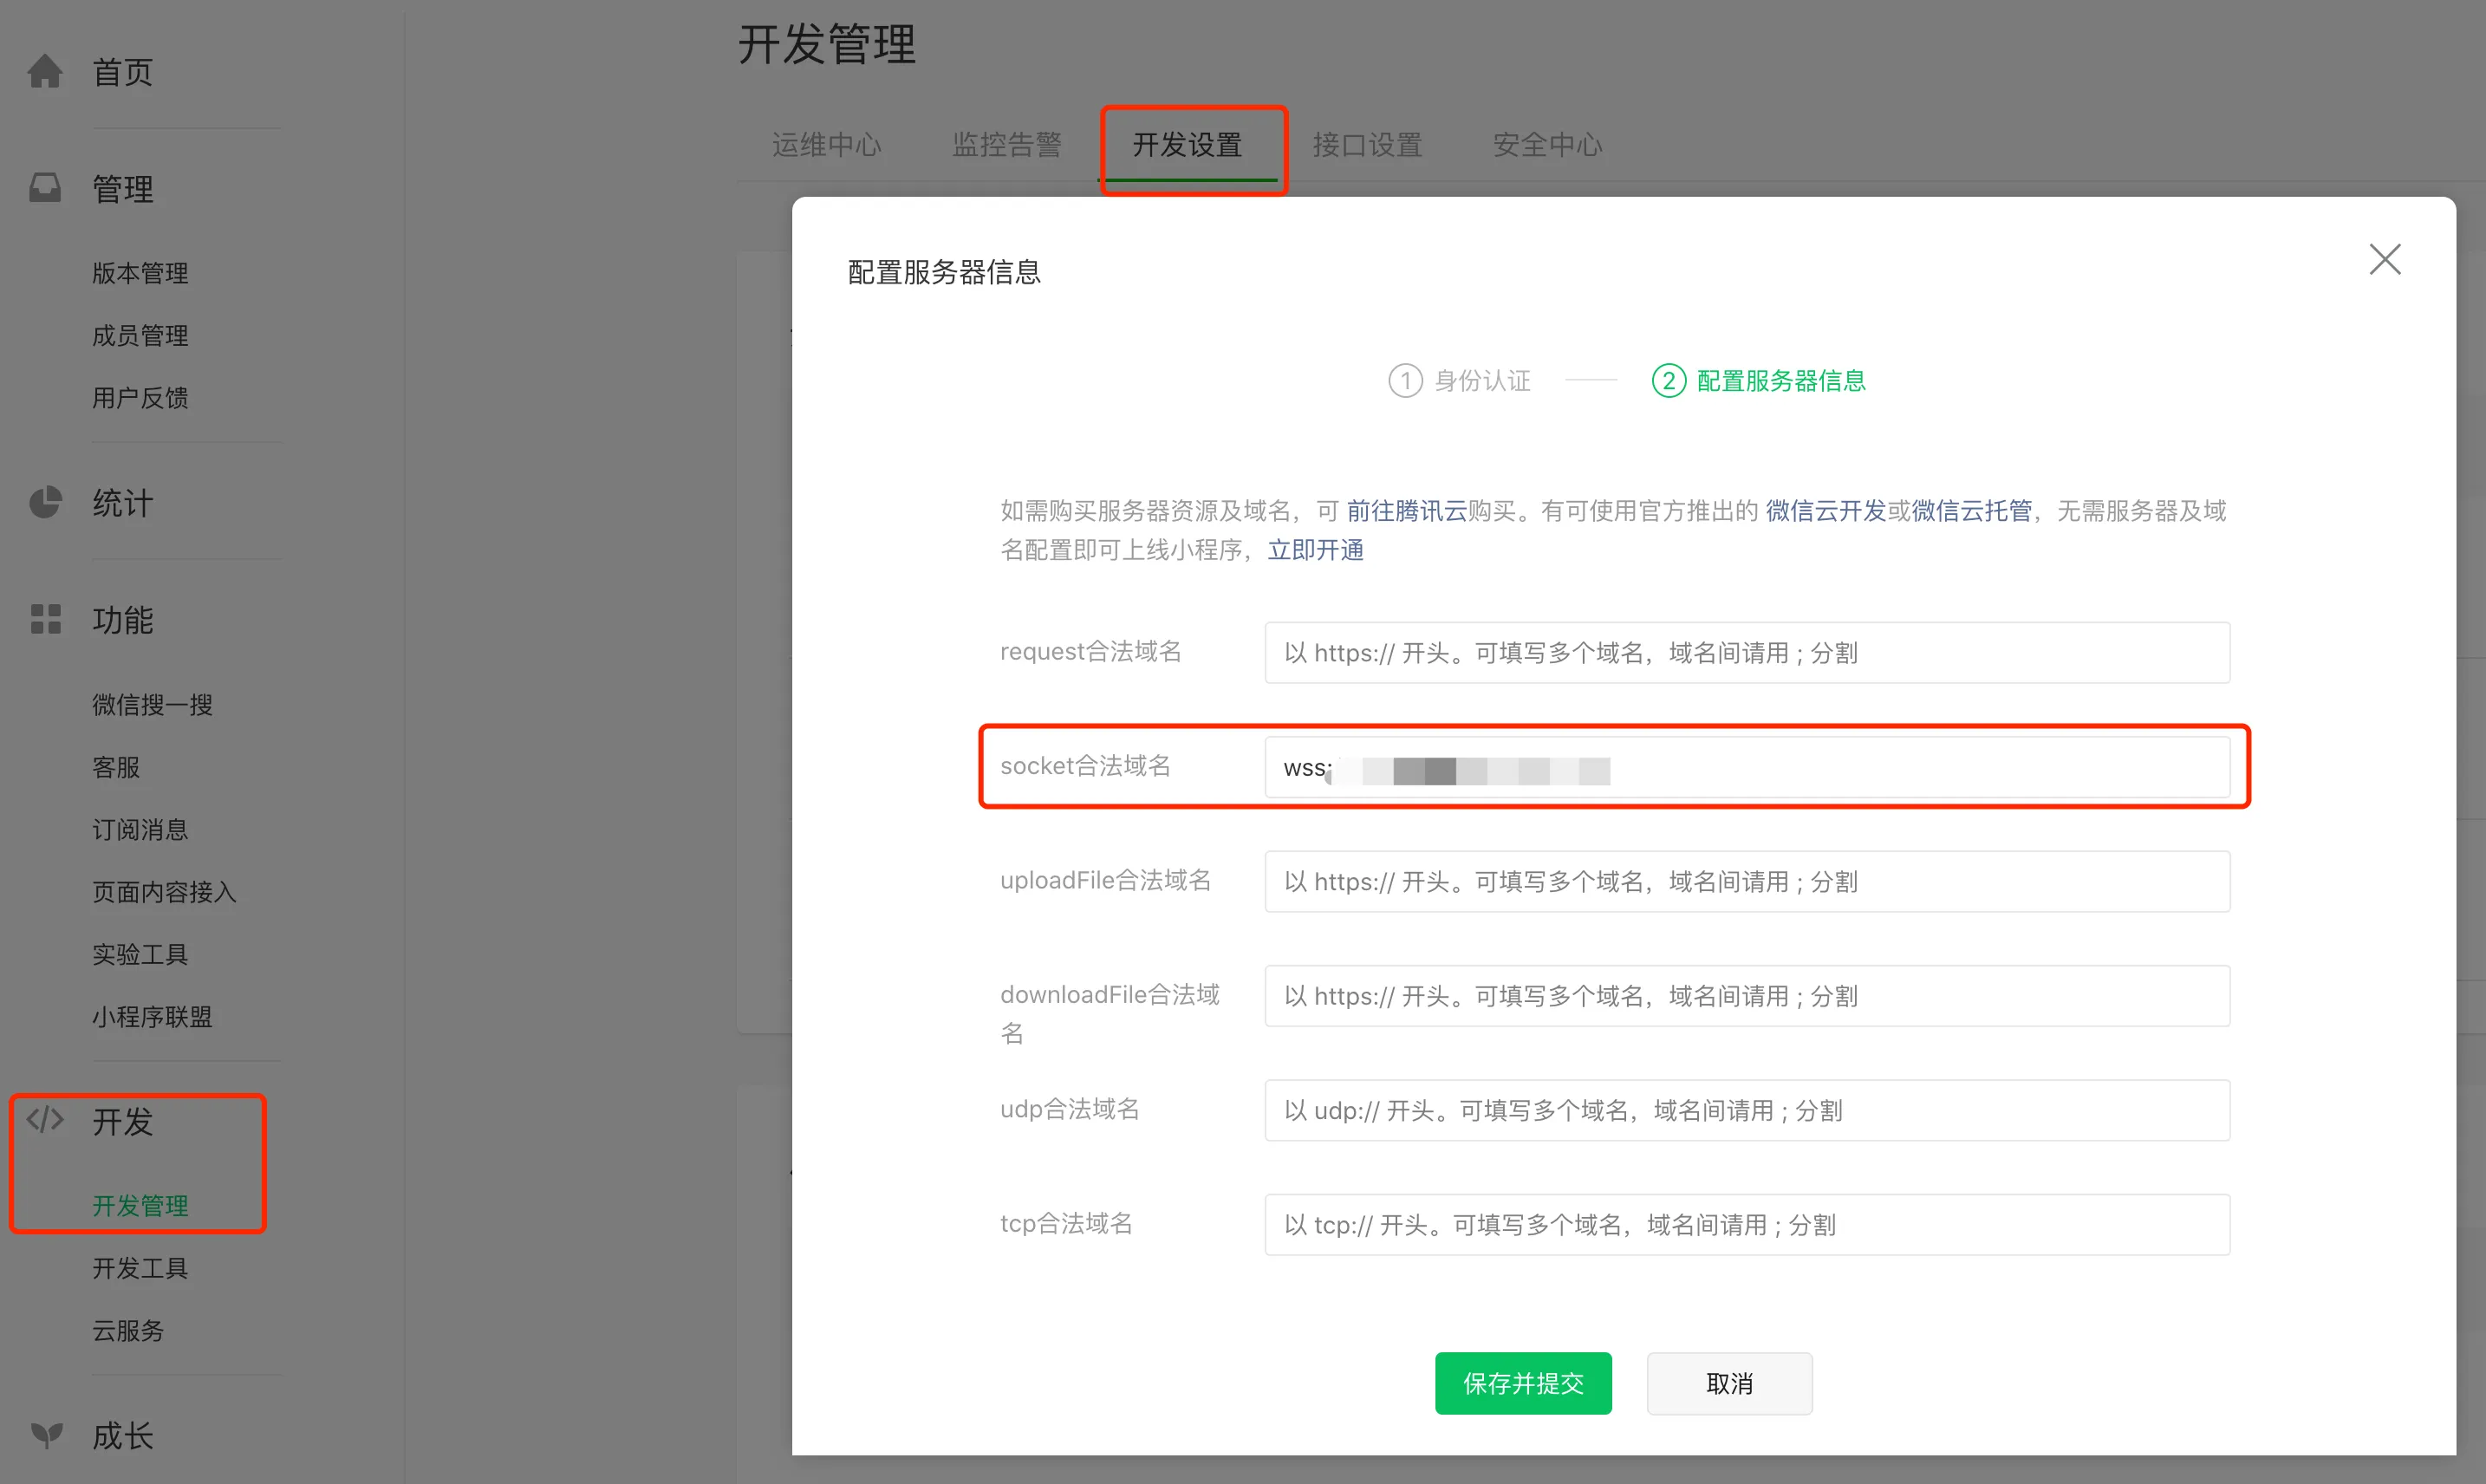
Task: Click the 管理 section icon in sidebar
Action: 45,188
